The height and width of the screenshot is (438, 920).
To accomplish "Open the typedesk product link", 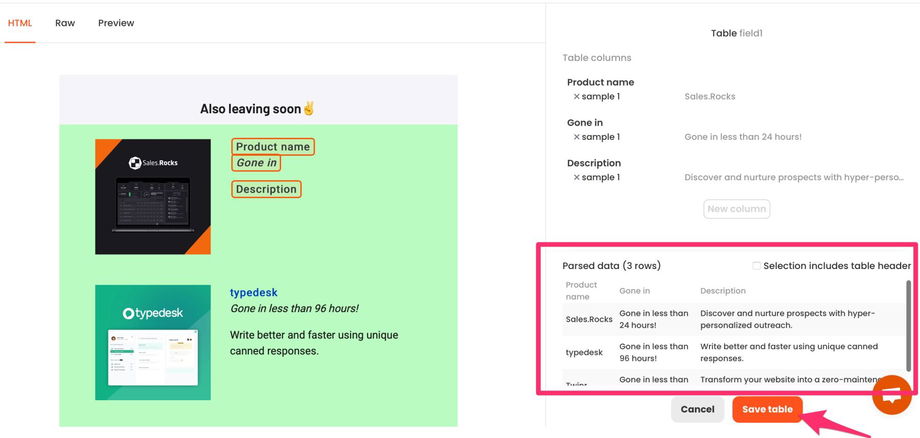I will 254,293.
